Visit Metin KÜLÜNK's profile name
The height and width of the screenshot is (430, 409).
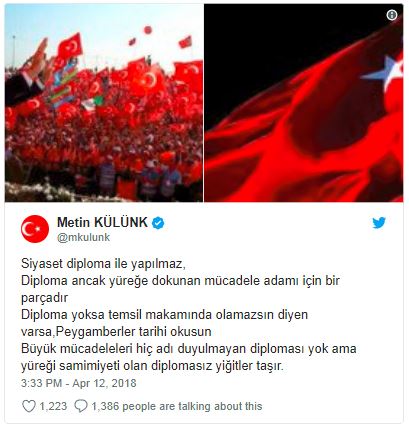coord(102,222)
